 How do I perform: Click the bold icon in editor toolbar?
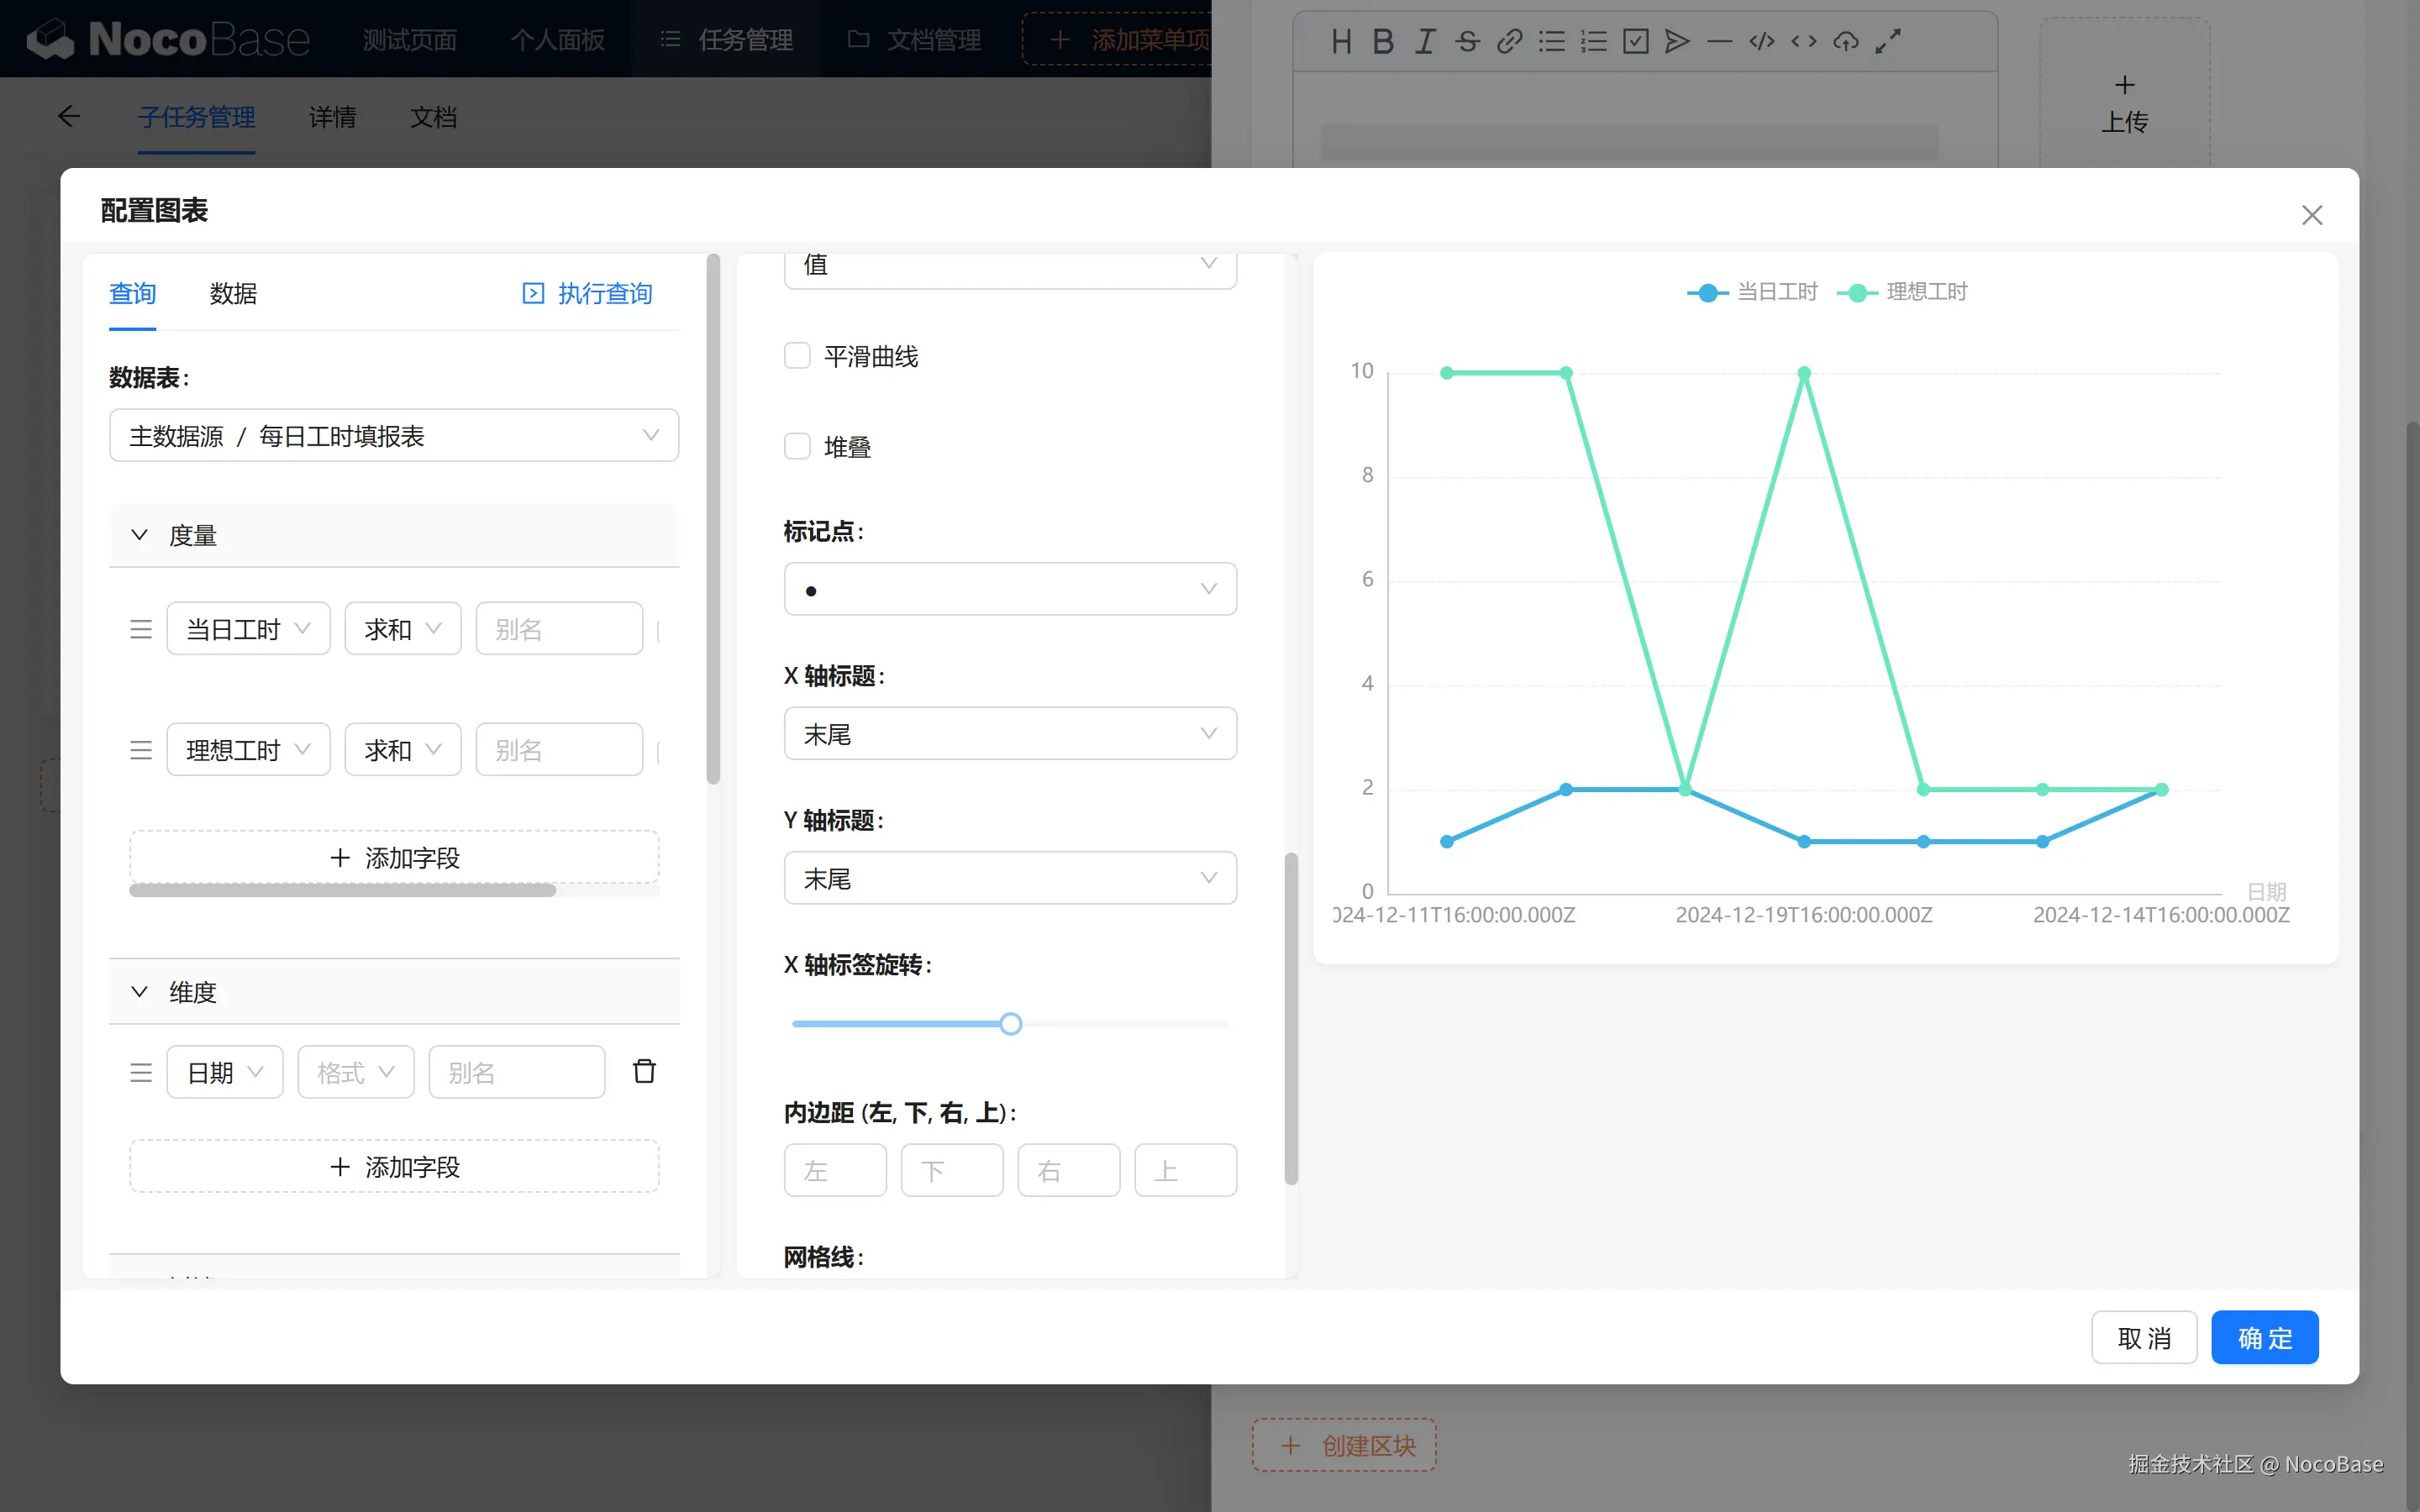tap(1383, 41)
